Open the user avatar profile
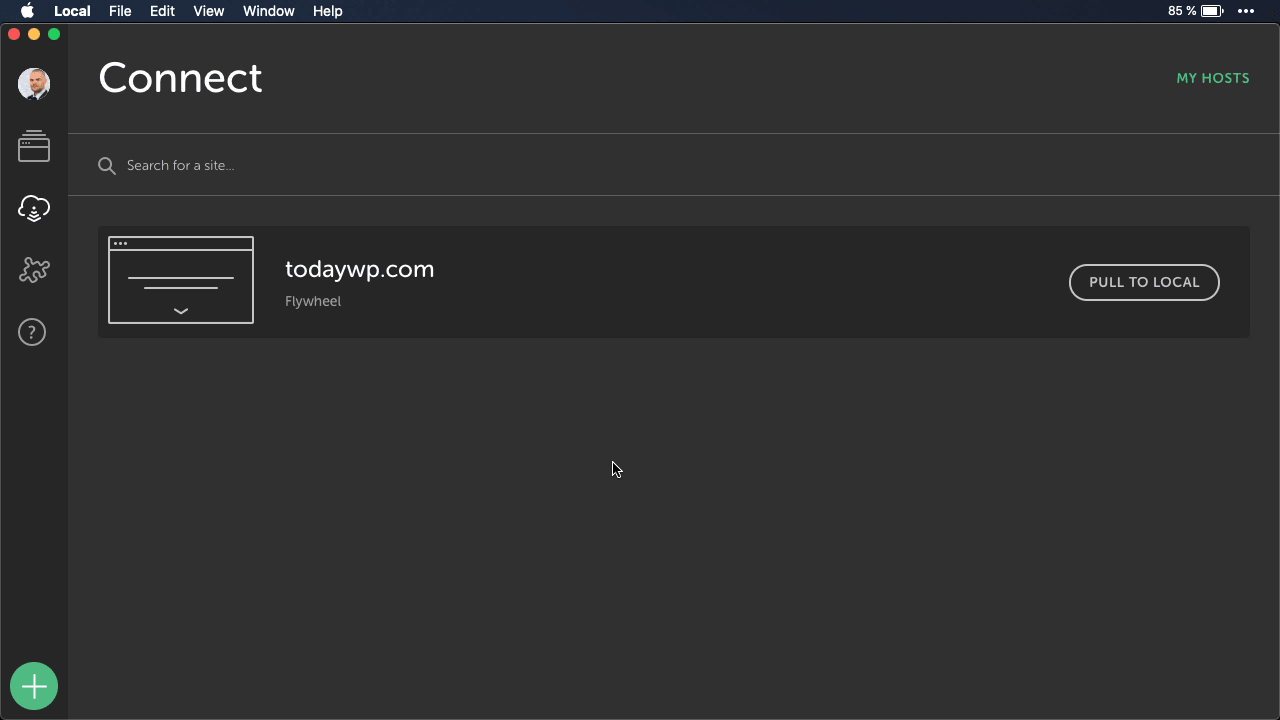 [34, 84]
